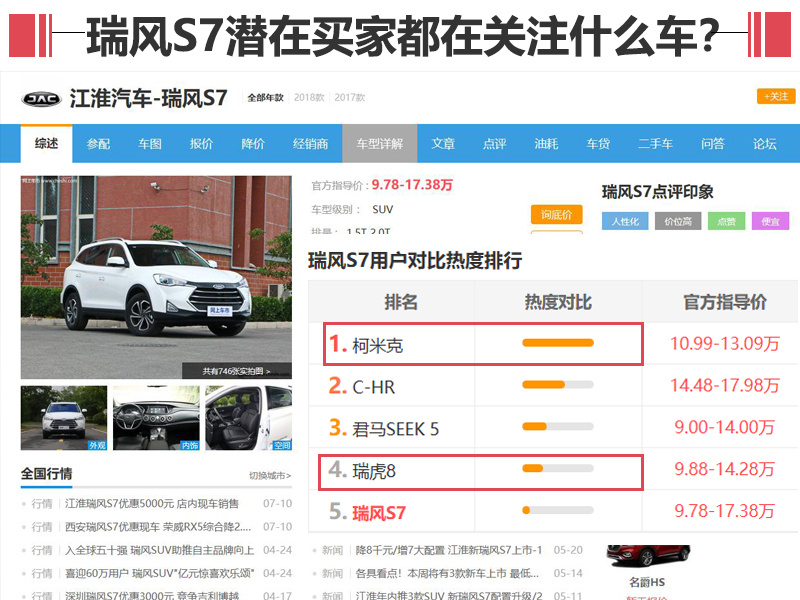Switch to 车型详解 tab
Viewport: 800px width, 600px height.
(380, 144)
